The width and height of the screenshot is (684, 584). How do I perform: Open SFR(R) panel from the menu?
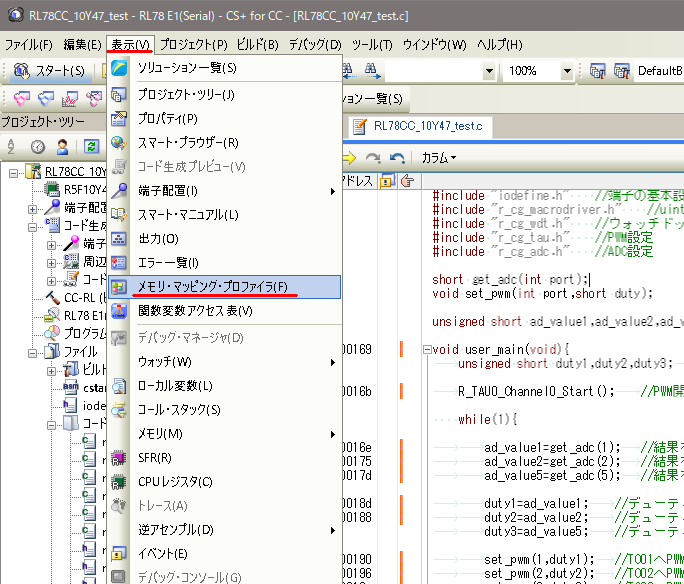225,458
